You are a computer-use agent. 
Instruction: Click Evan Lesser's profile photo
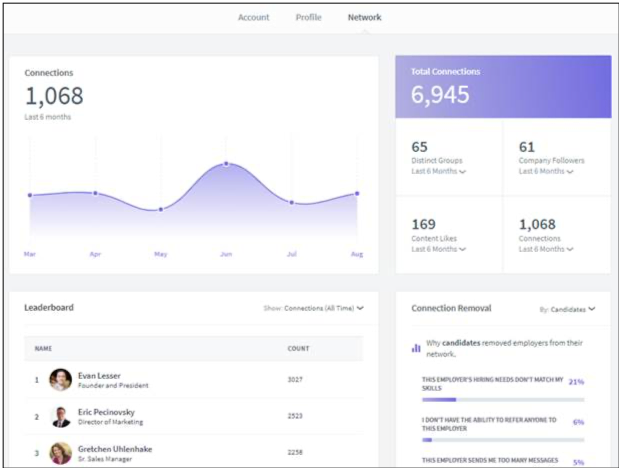(x=60, y=380)
